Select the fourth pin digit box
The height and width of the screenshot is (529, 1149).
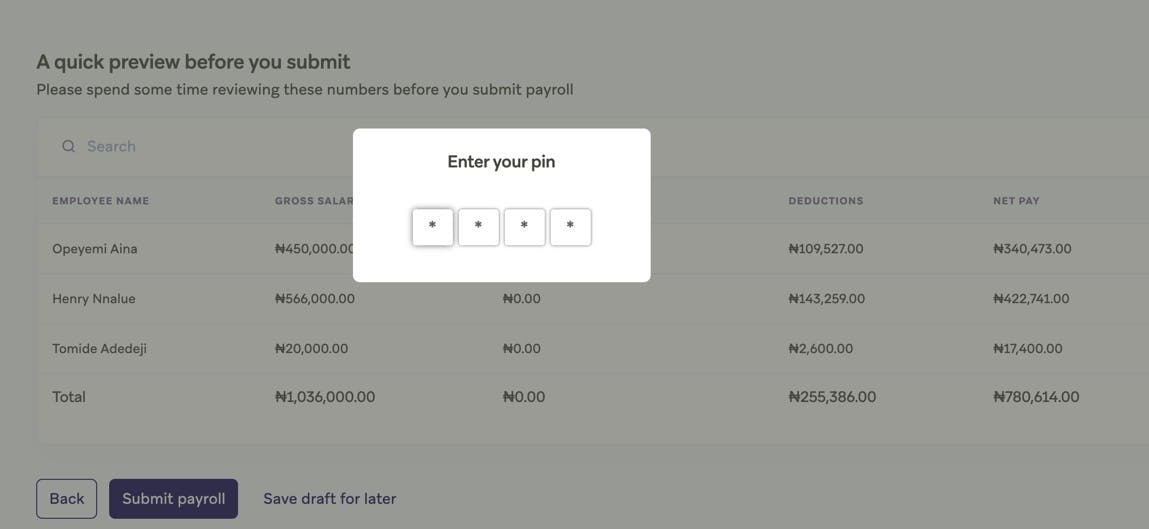coord(571,227)
